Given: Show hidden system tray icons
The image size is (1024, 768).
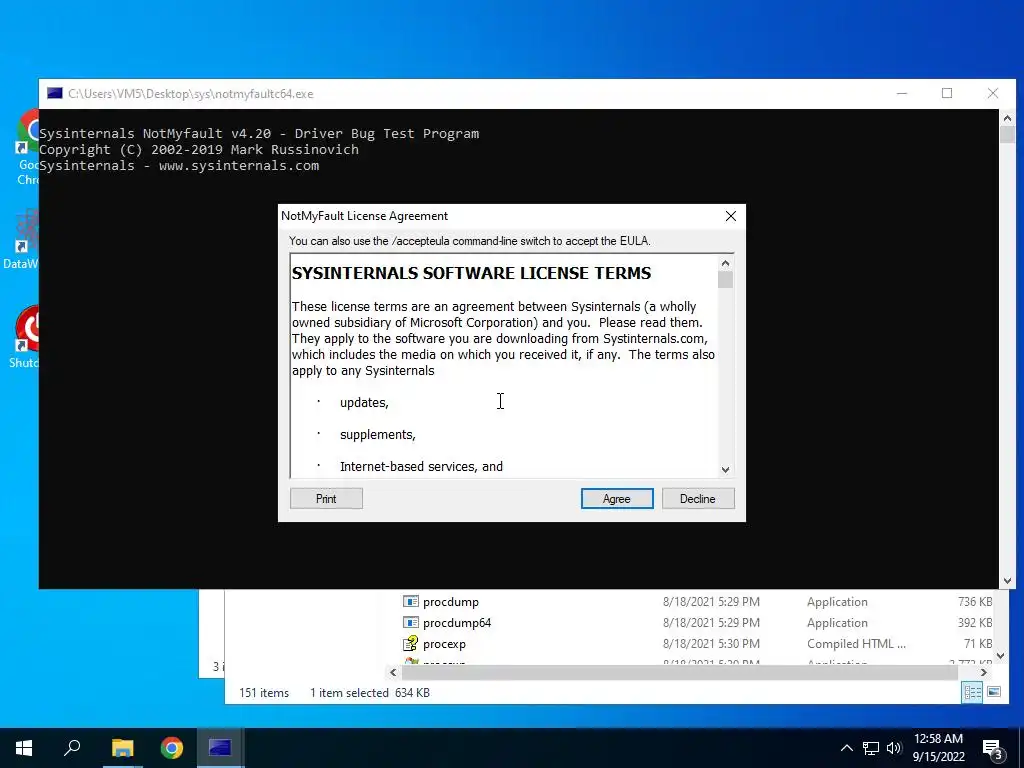Looking at the screenshot, I should [x=846, y=748].
